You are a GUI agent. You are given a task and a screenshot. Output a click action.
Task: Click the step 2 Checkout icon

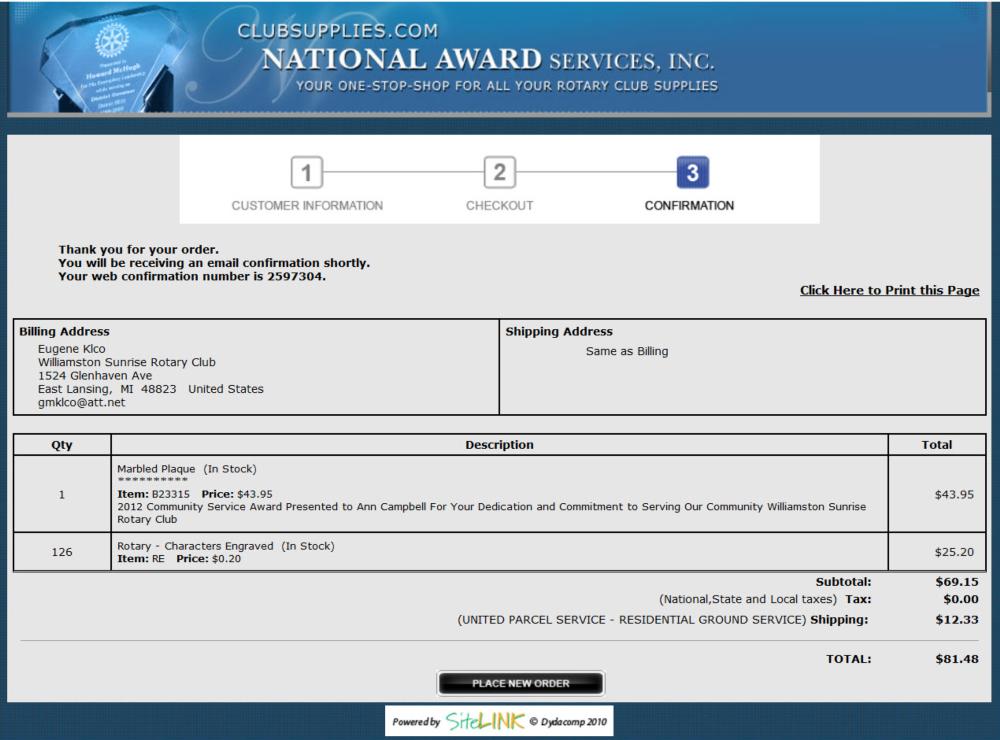pos(499,172)
